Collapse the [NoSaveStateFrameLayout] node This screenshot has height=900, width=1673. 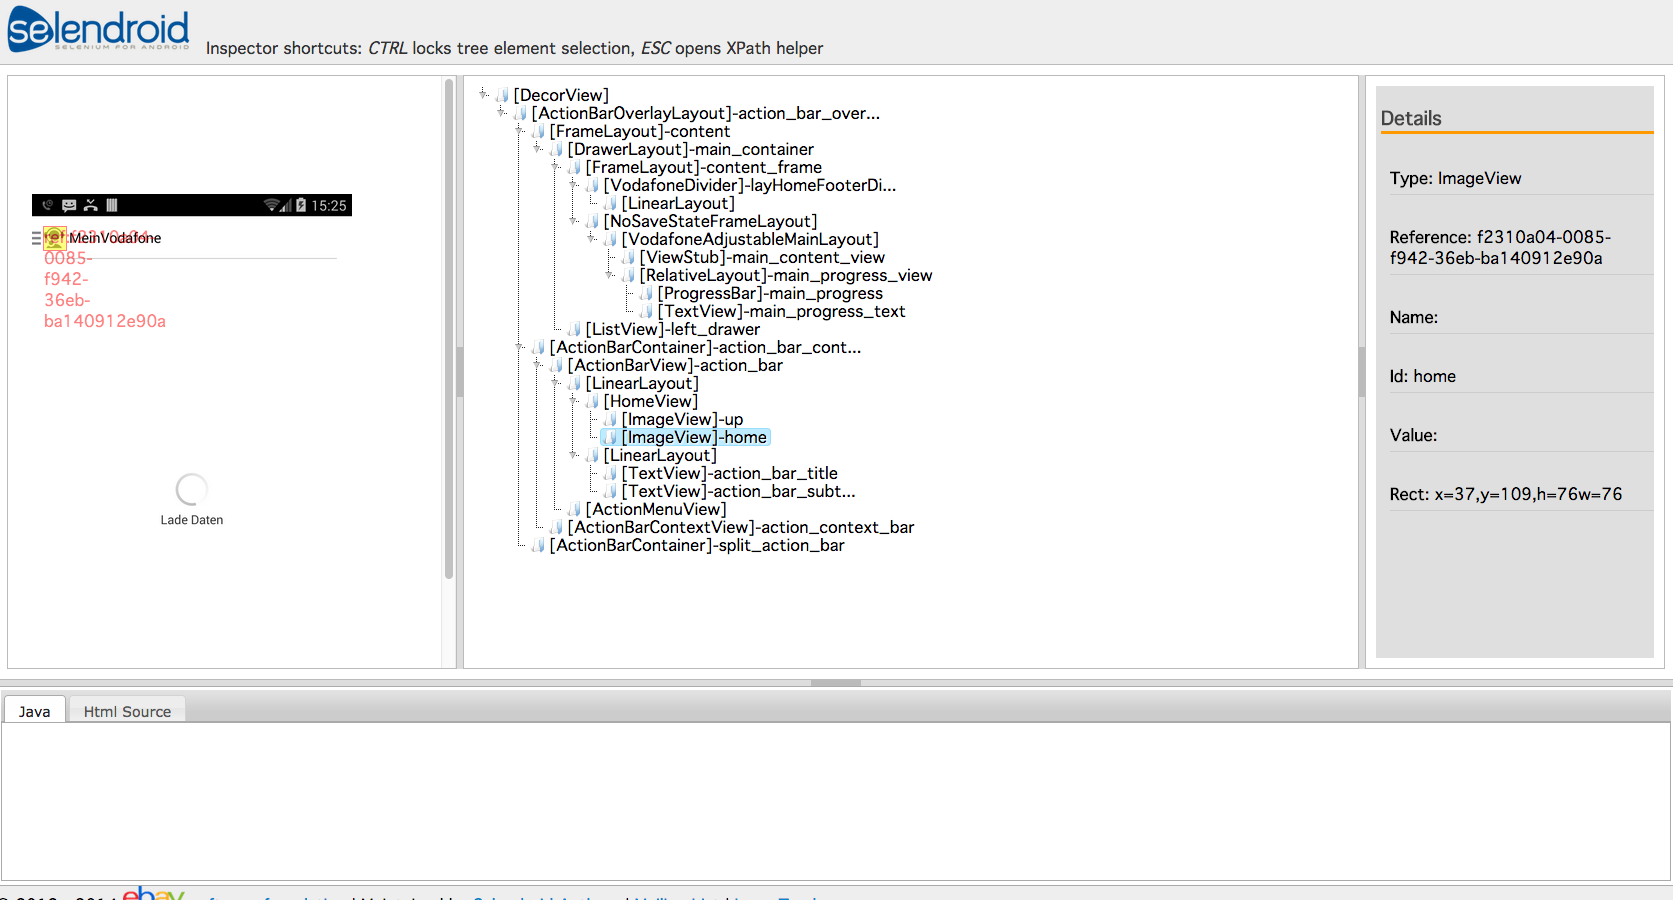click(574, 219)
